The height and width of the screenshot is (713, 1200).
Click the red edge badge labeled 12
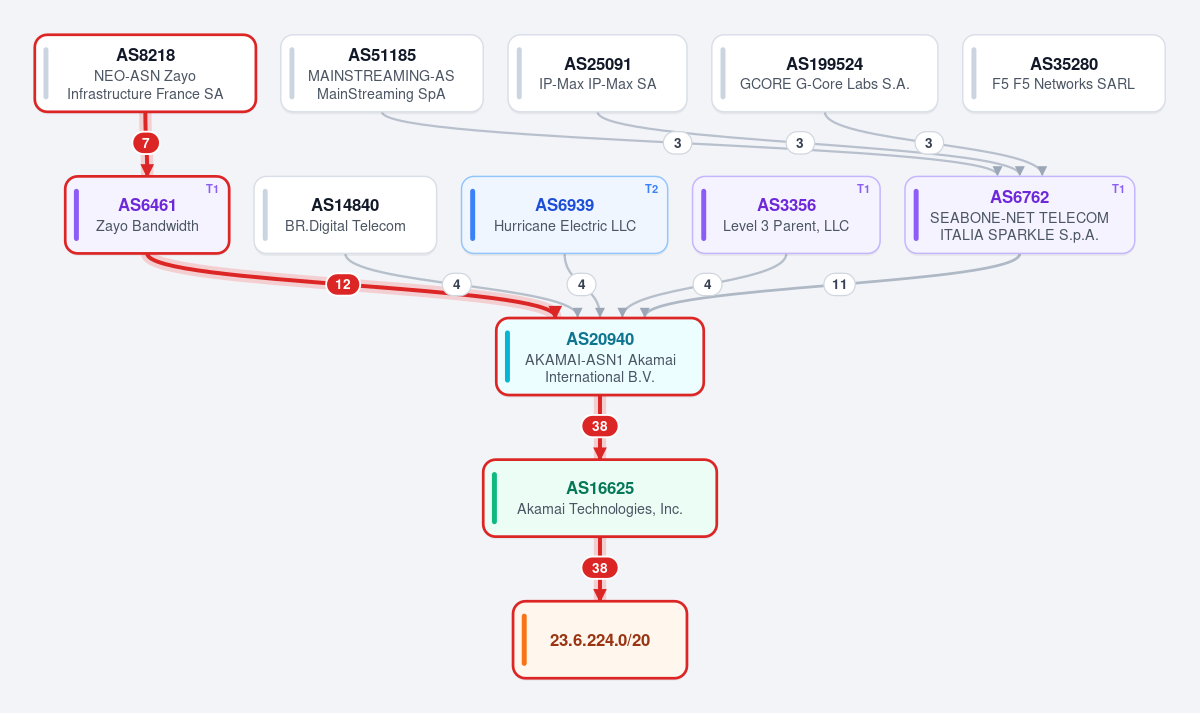click(x=343, y=285)
